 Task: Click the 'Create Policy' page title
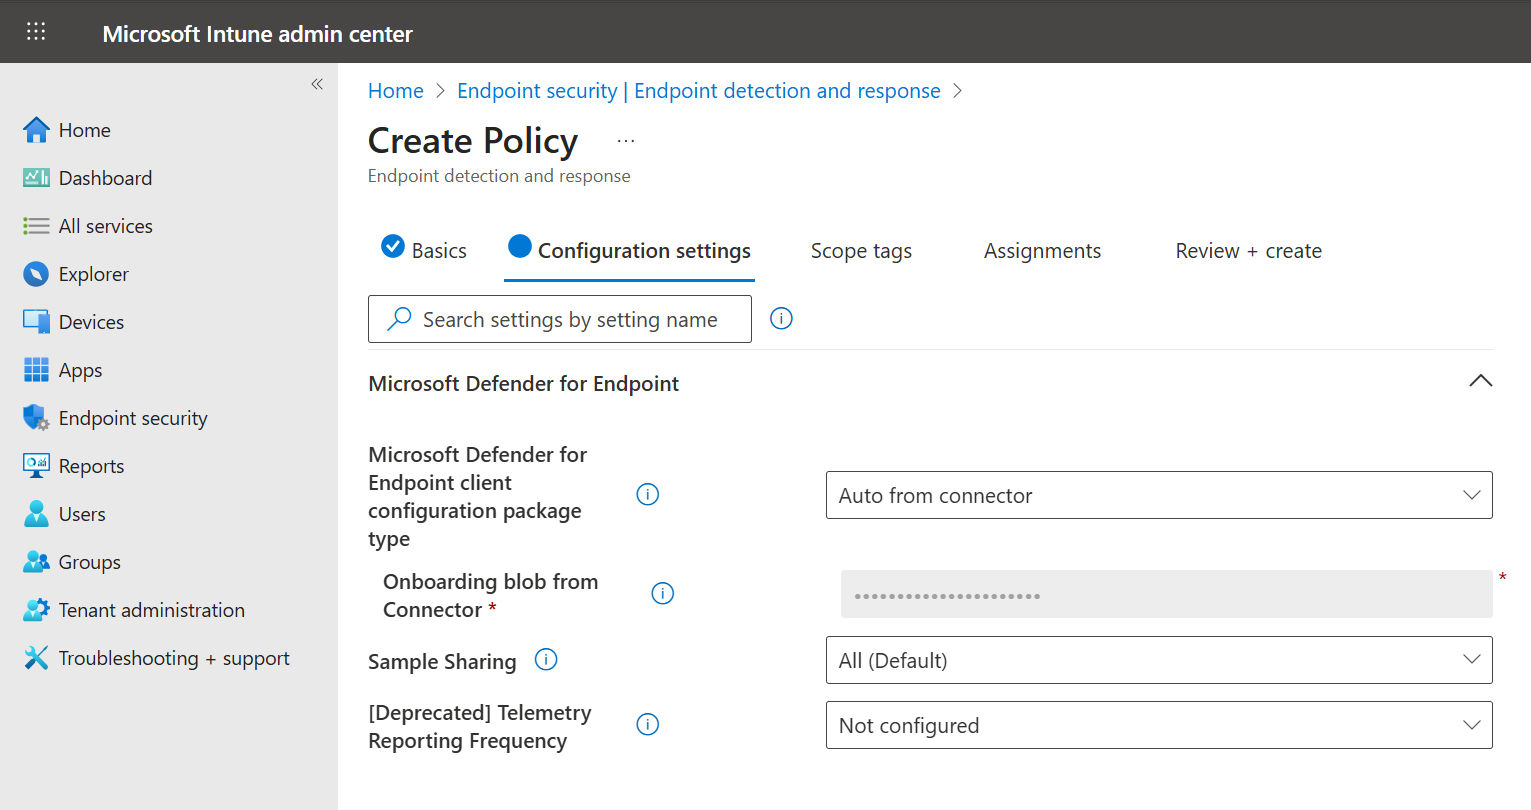(473, 141)
